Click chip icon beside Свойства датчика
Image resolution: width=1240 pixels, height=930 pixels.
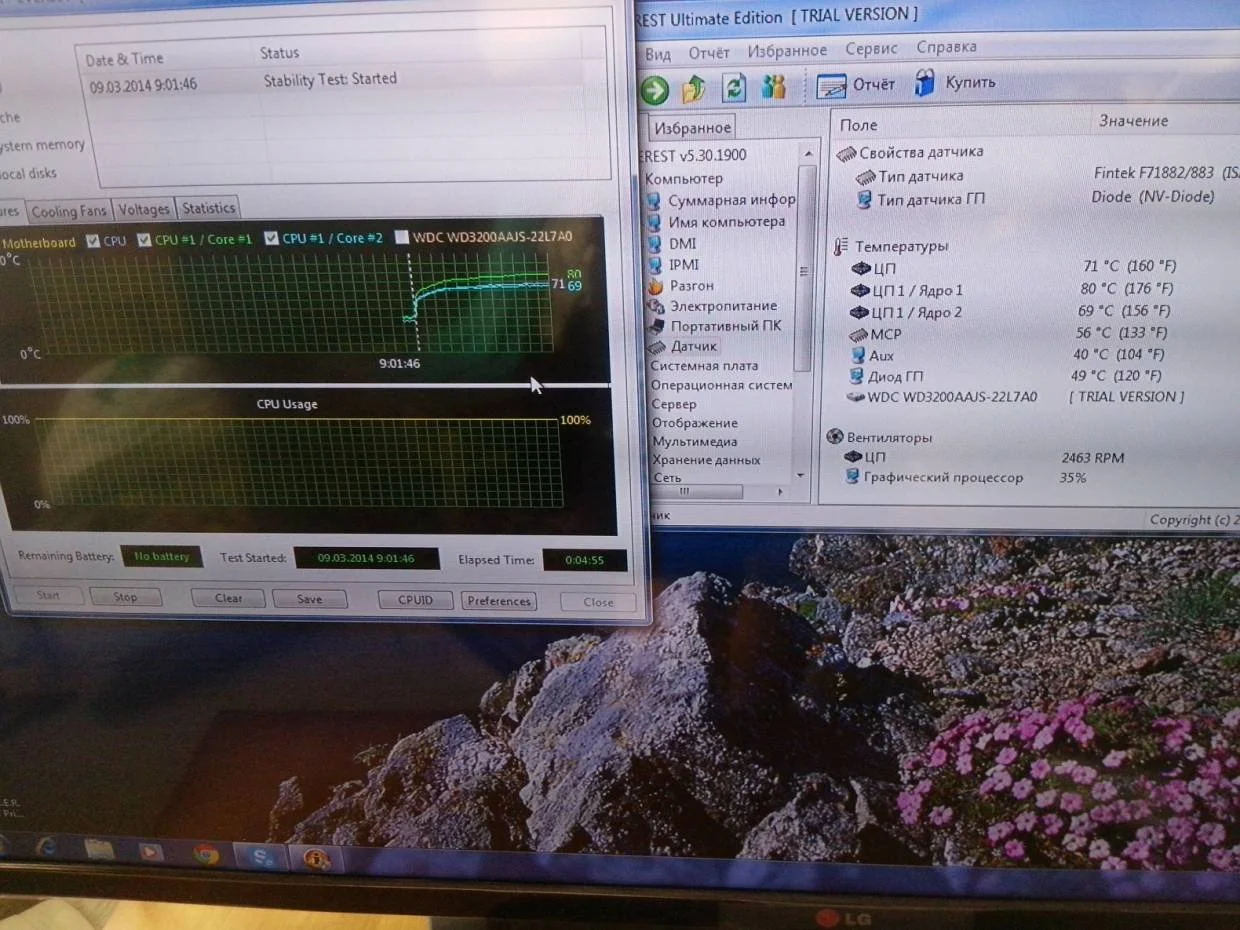846,153
